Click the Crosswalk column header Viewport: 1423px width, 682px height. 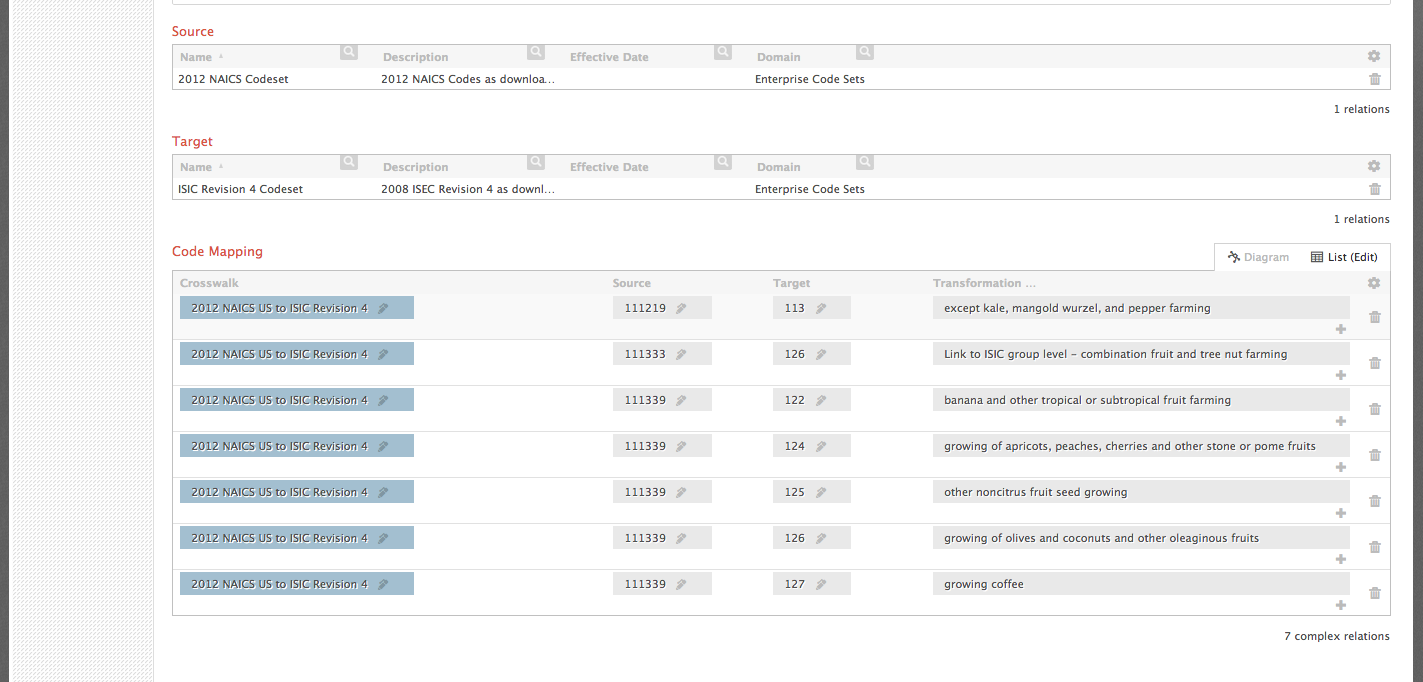pos(209,283)
